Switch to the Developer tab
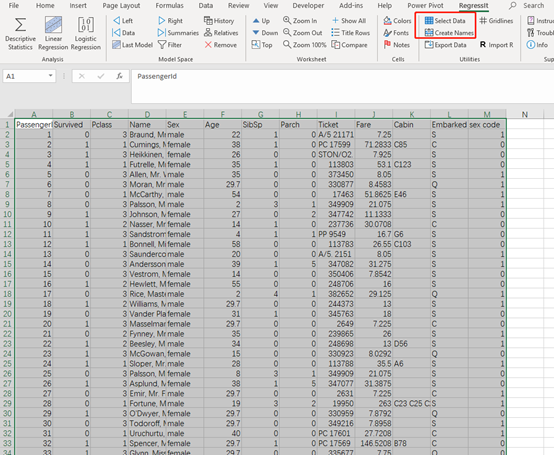 coord(308,6)
